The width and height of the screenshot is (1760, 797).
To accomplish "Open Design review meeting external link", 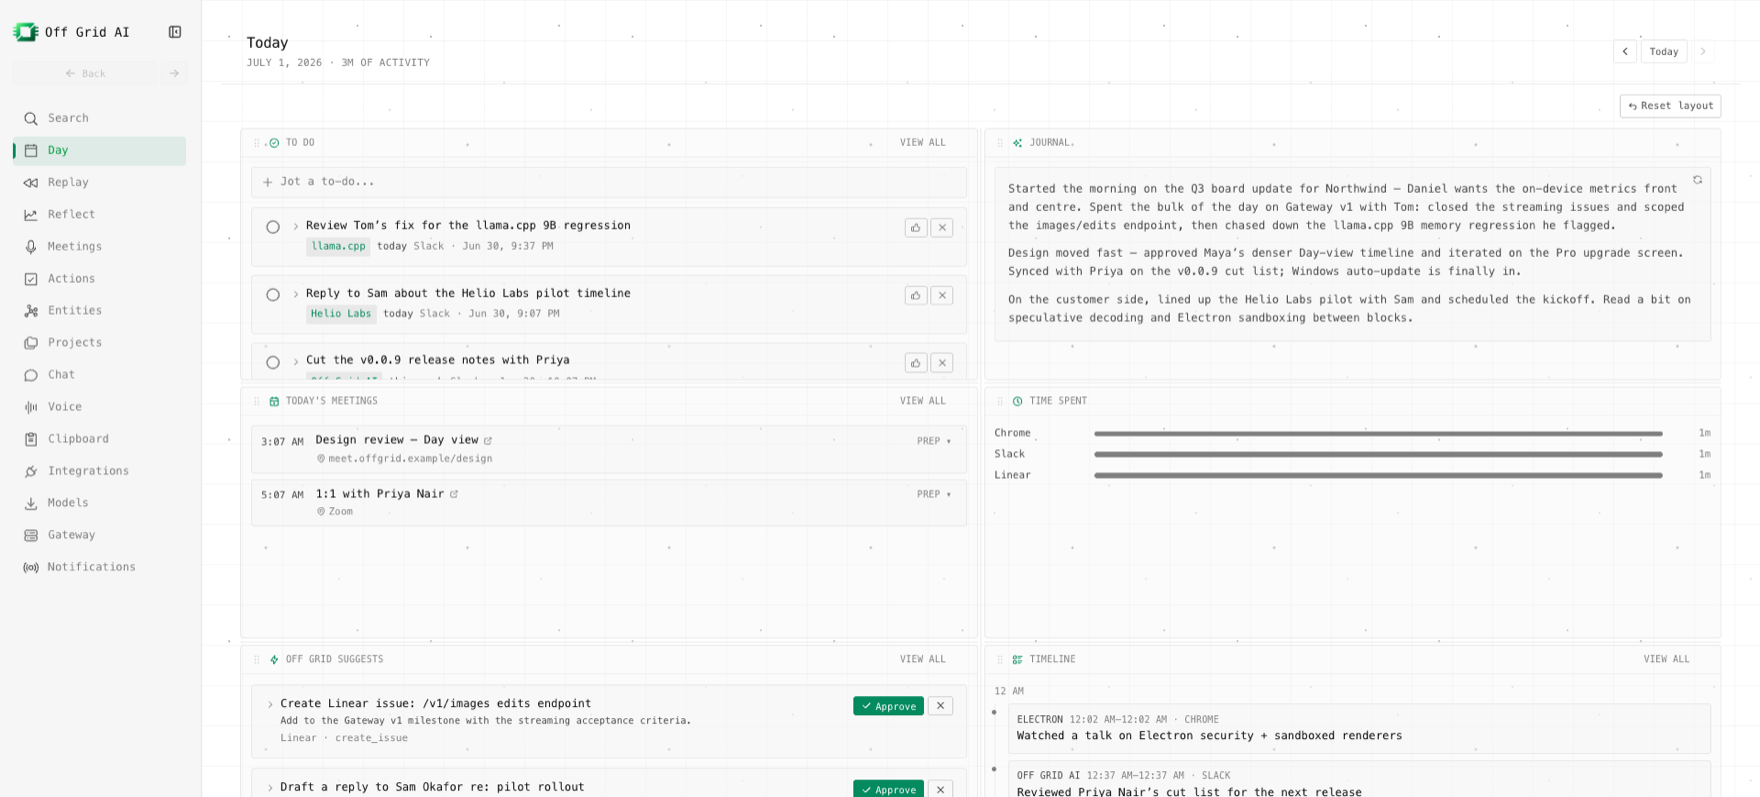I will [x=488, y=440].
